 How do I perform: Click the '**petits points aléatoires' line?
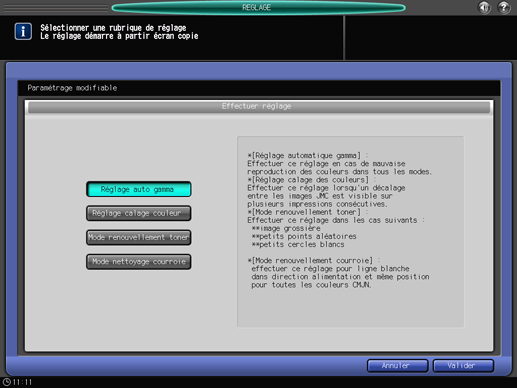pos(304,236)
